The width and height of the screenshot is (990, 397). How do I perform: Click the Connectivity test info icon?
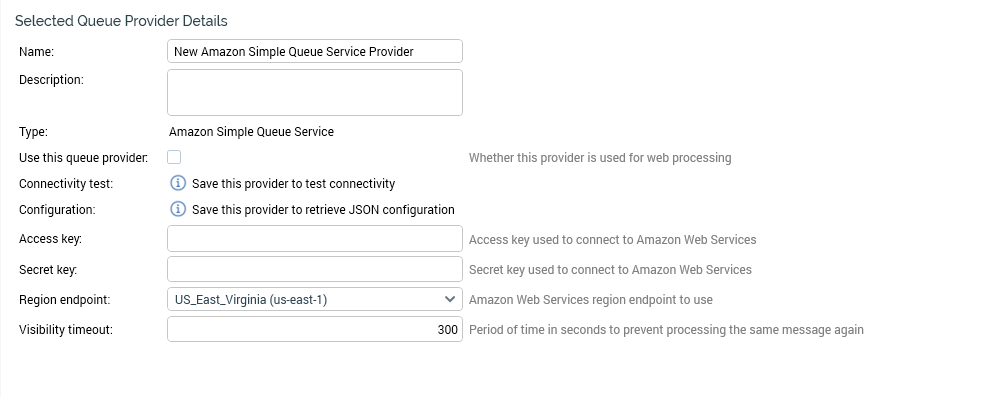pyautogui.click(x=178, y=183)
